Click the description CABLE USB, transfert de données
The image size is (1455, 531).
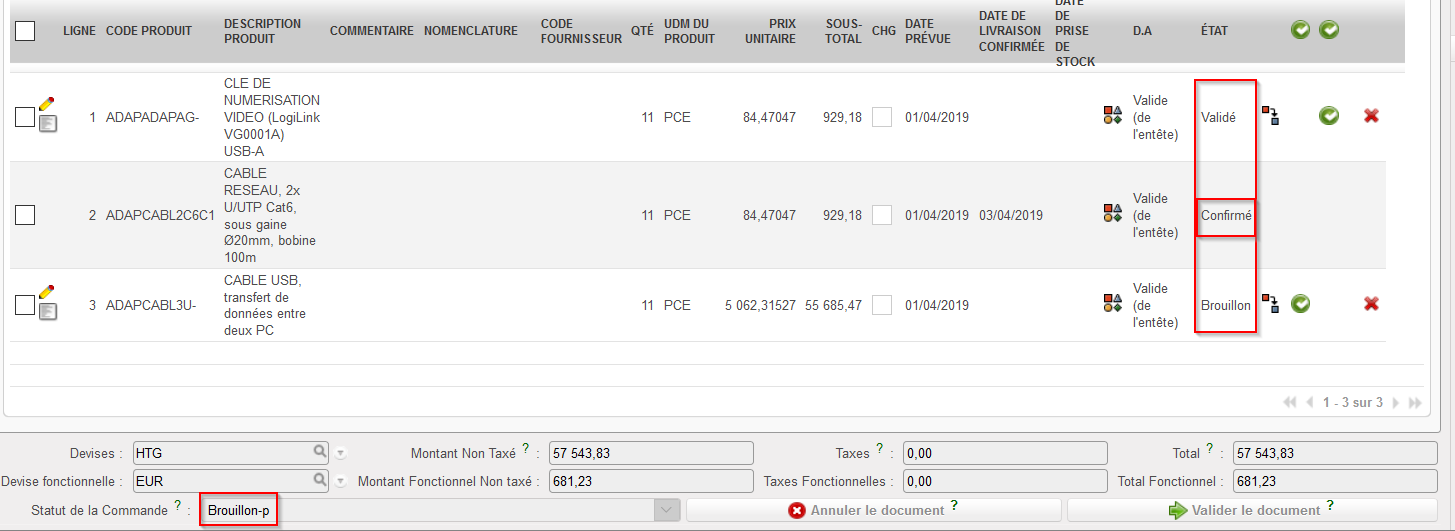coord(264,305)
